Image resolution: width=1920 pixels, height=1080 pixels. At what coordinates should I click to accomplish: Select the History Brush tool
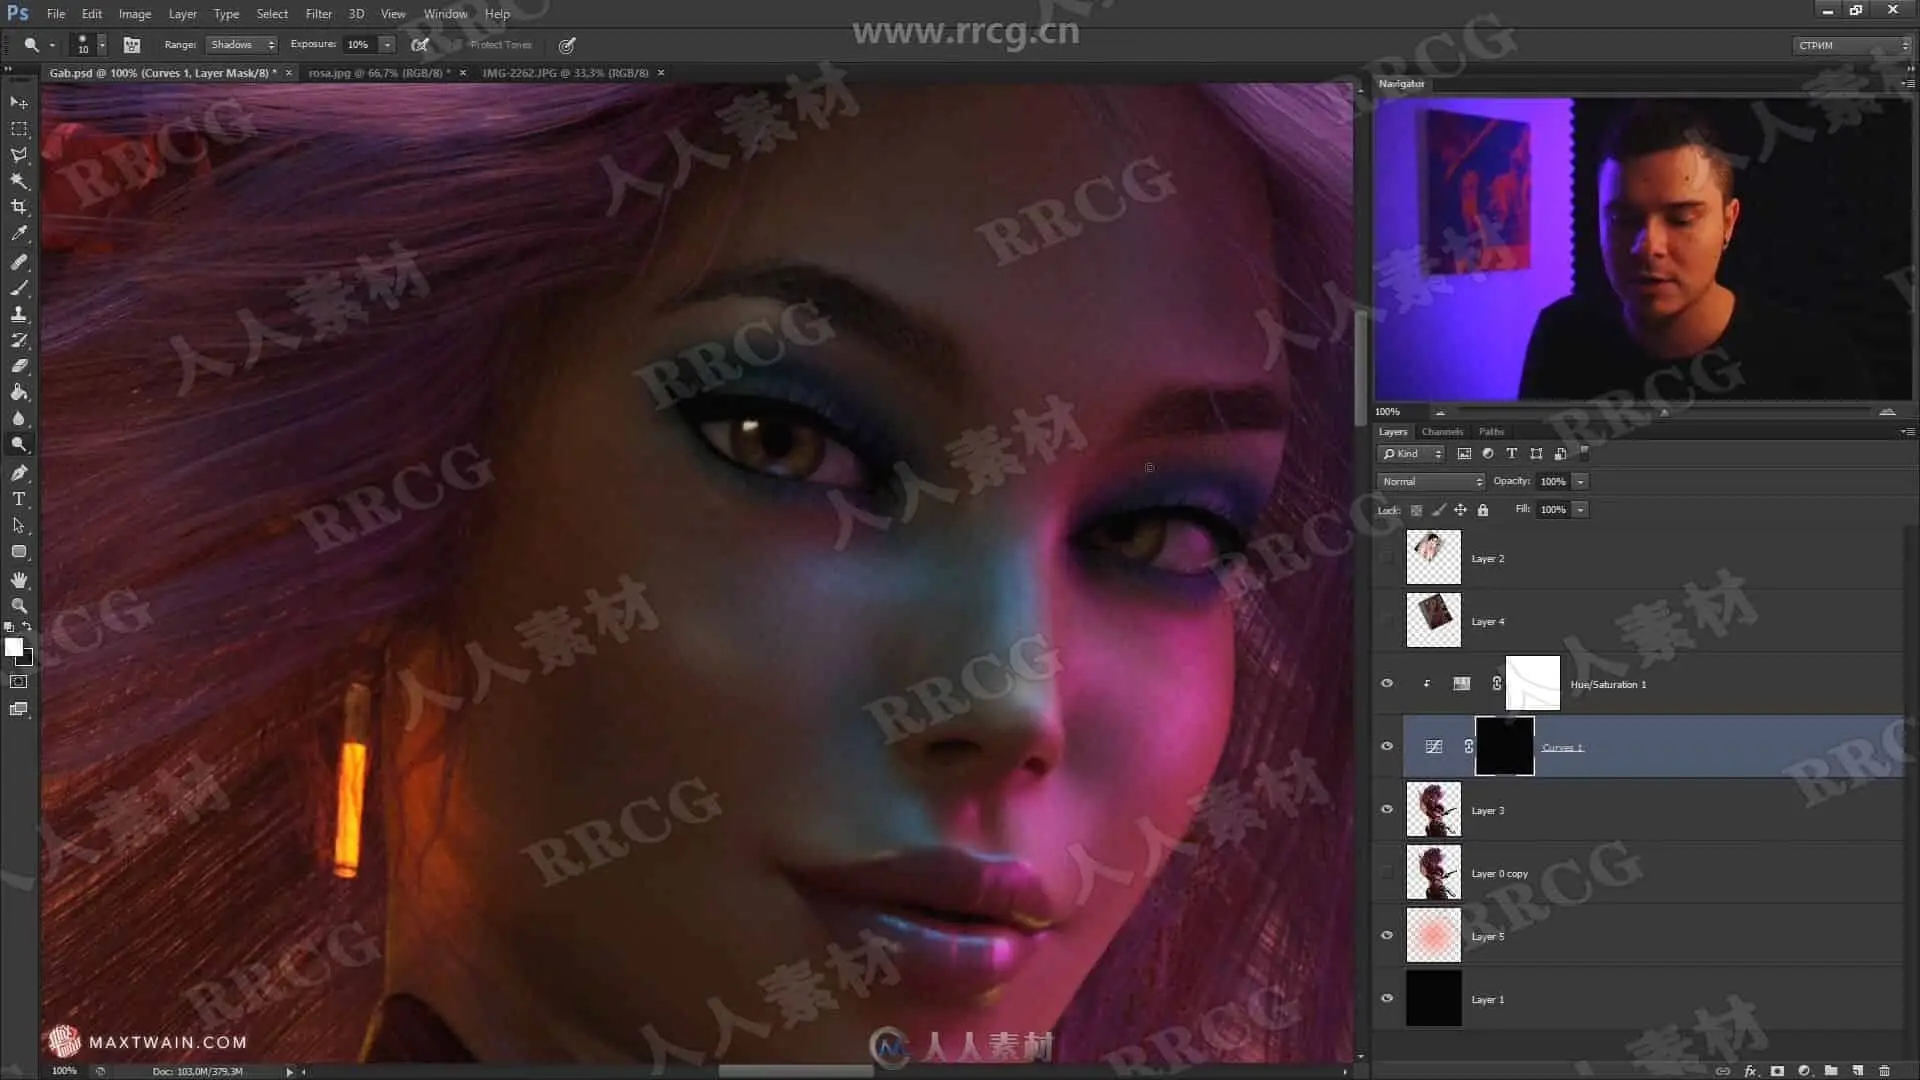click(19, 340)
